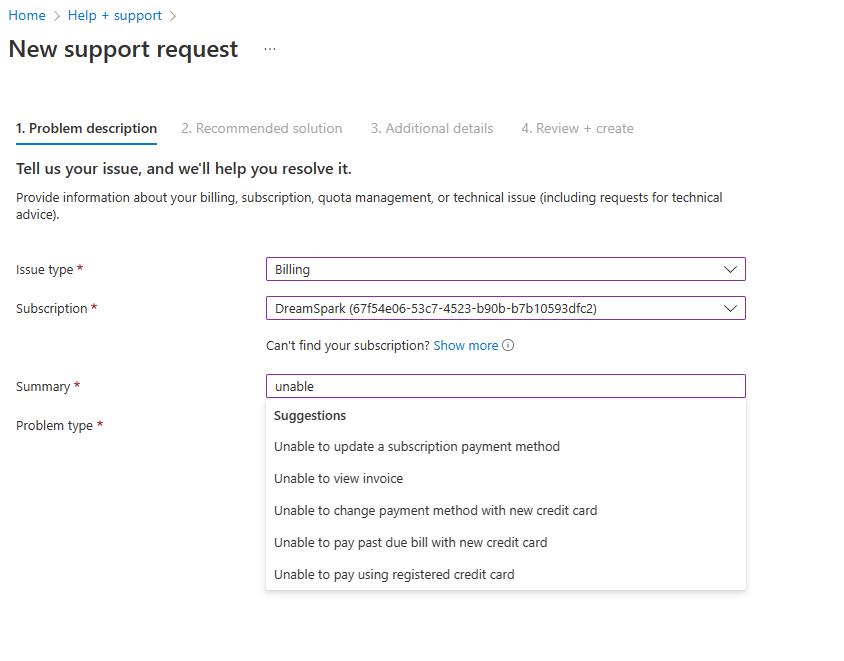Go to Help + support breadcrumb
Viewport: 844px width, 661px height.
(115, 16)
